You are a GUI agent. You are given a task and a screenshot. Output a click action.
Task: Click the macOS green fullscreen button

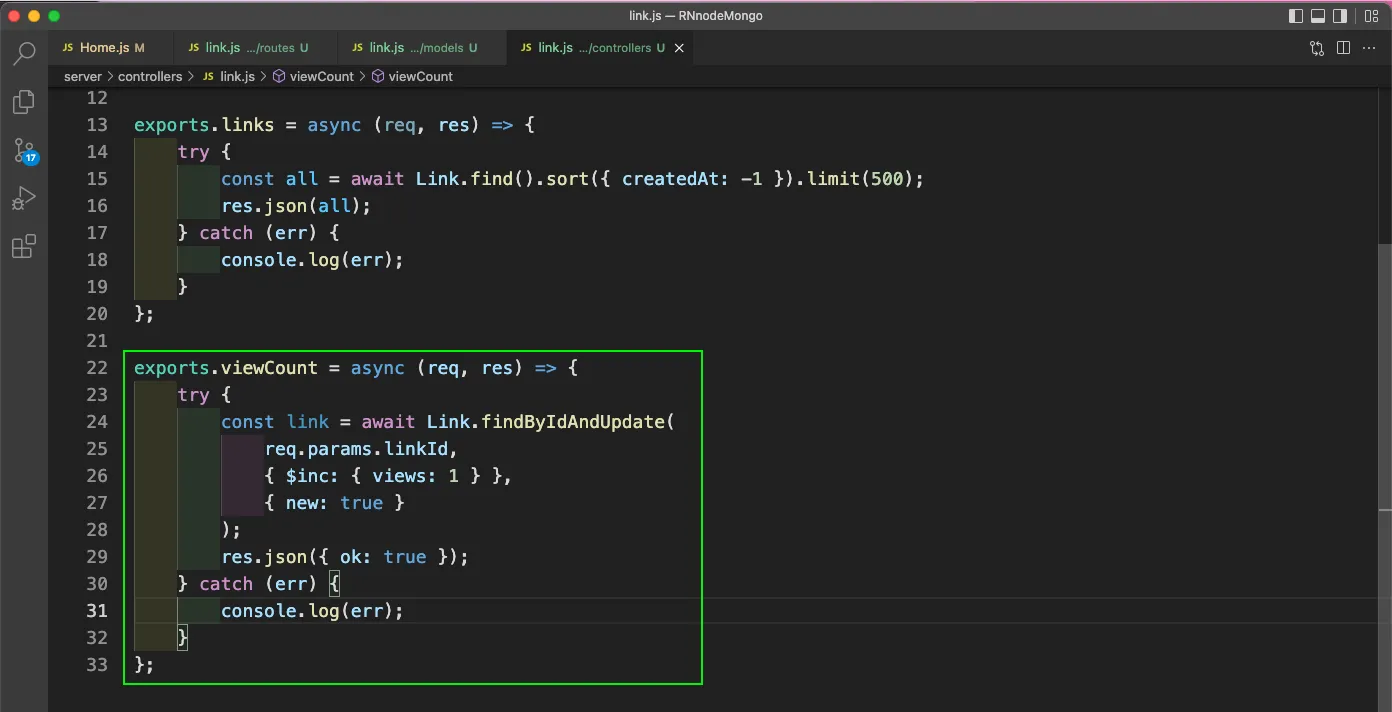tap(53, 16)
